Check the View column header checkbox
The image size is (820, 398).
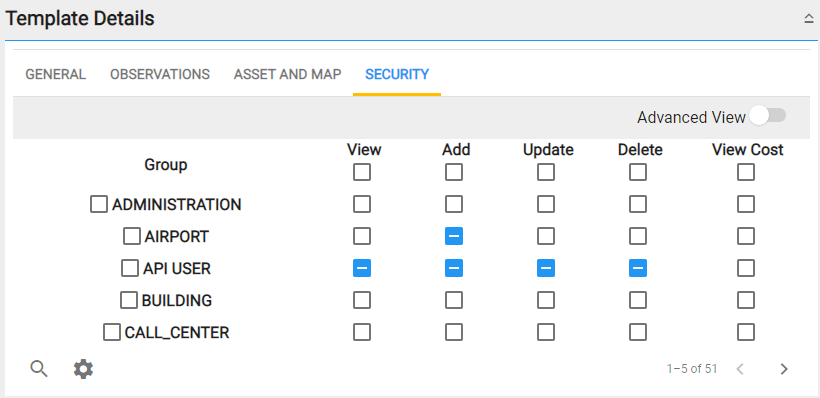[362, 172]
